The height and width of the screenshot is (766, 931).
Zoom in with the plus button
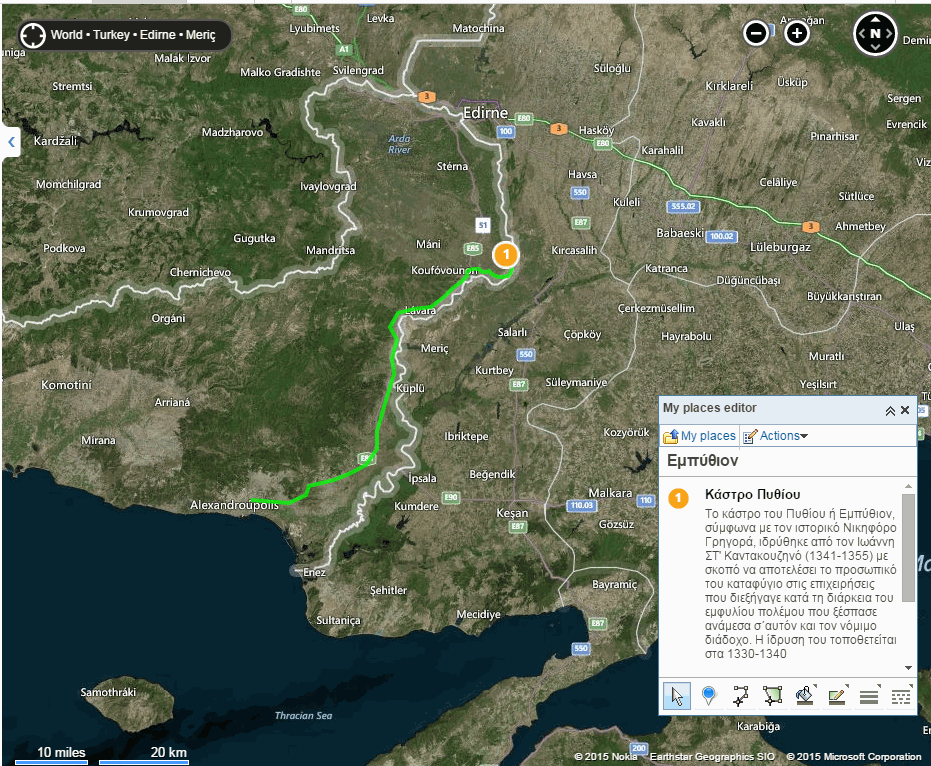point(797,33)
